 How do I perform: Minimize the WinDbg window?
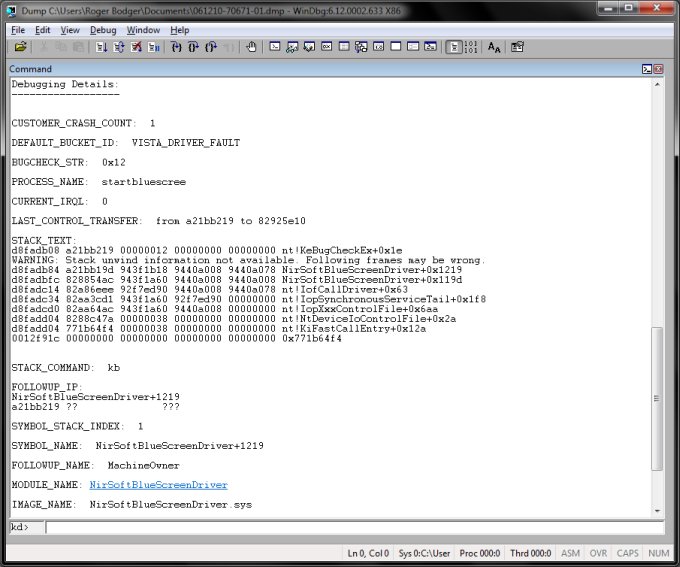pos(608,8)
